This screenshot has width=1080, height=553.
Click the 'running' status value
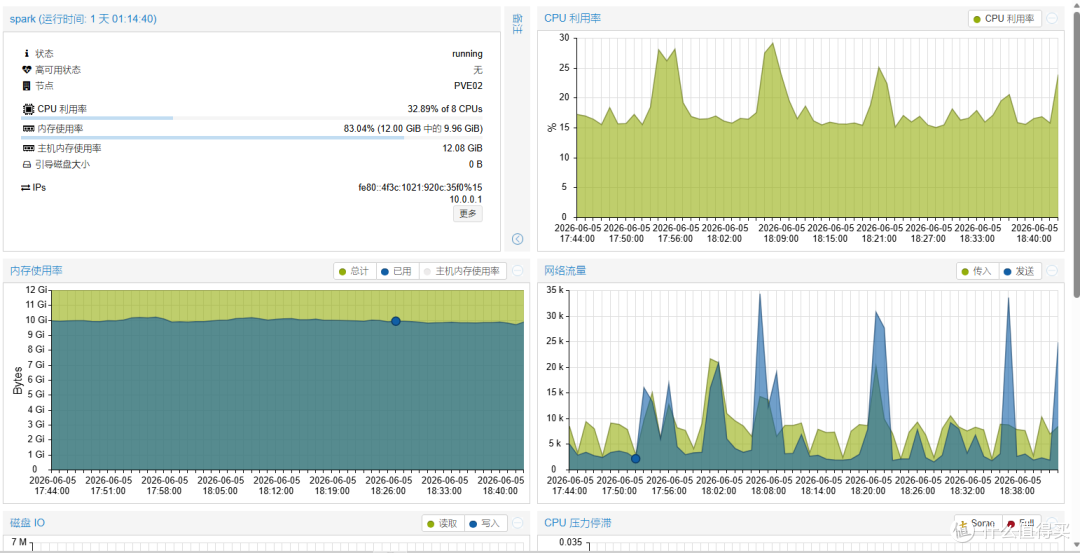coord(467,54)
